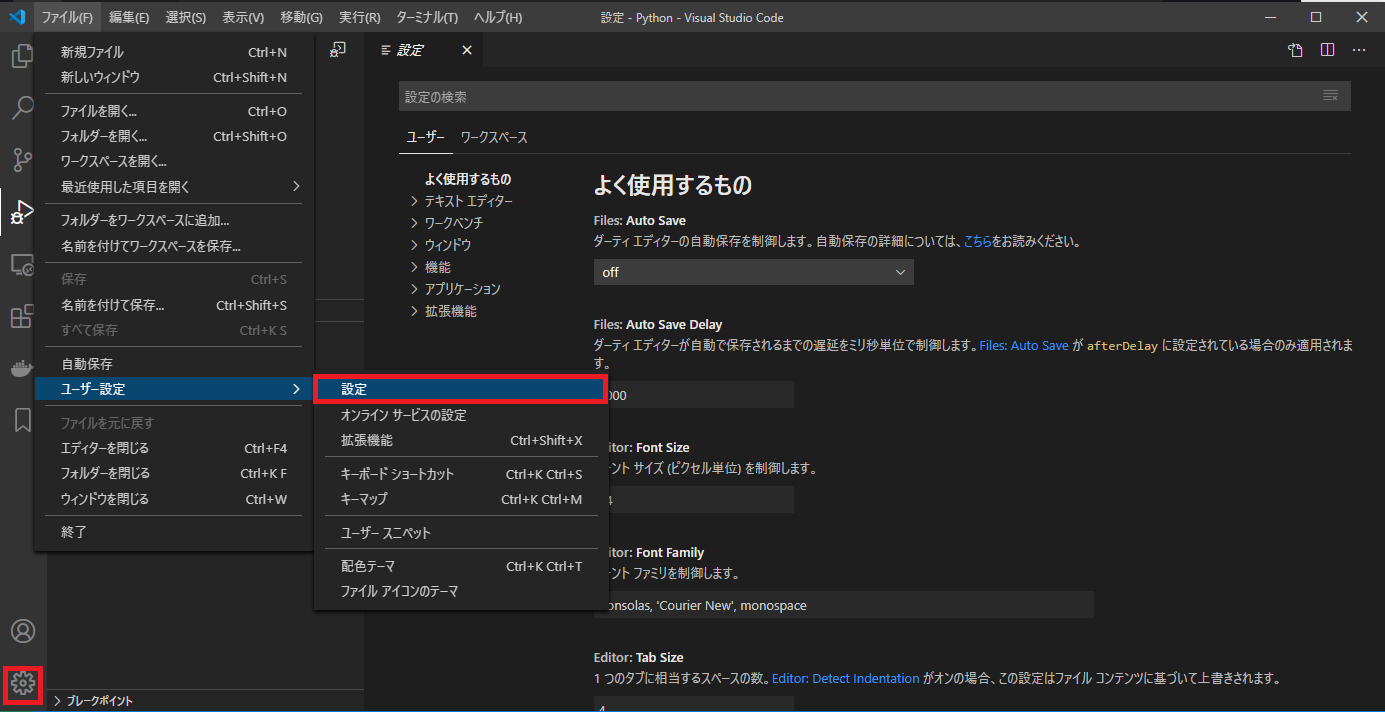Open ユーザー スニペット from the submenu

(x=460, y=533)
